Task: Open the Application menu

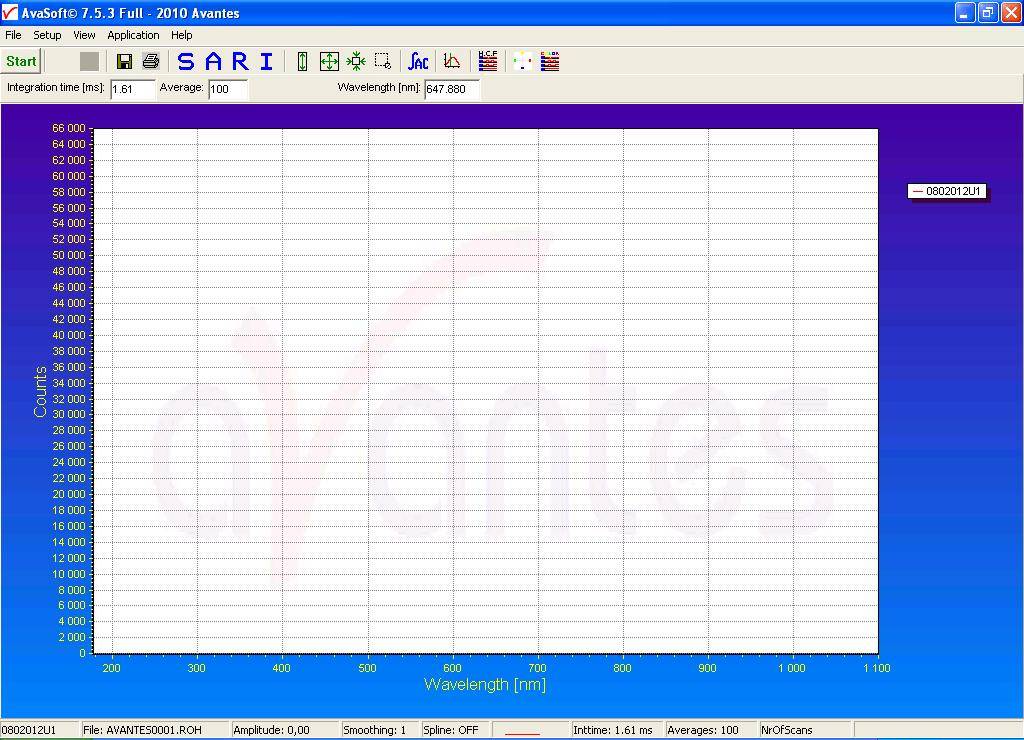Action: pos(133,35)
